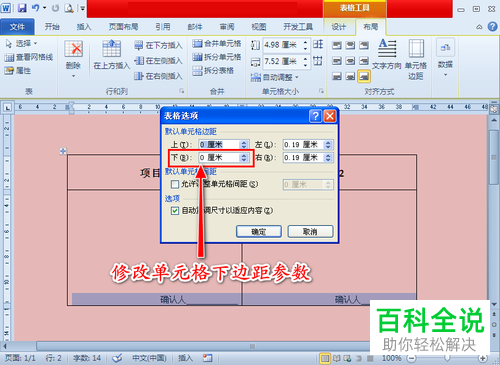Switch to full screen reading view
500x365 pixels.
[337, 358]
